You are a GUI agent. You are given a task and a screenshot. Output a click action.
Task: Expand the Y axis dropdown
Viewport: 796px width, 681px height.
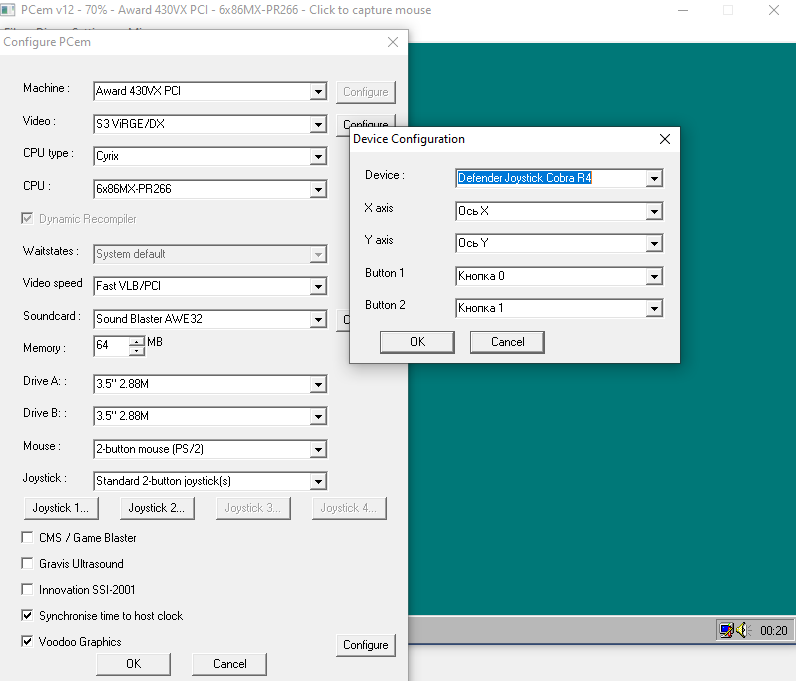pyautogui.click(x=654, y=243)
